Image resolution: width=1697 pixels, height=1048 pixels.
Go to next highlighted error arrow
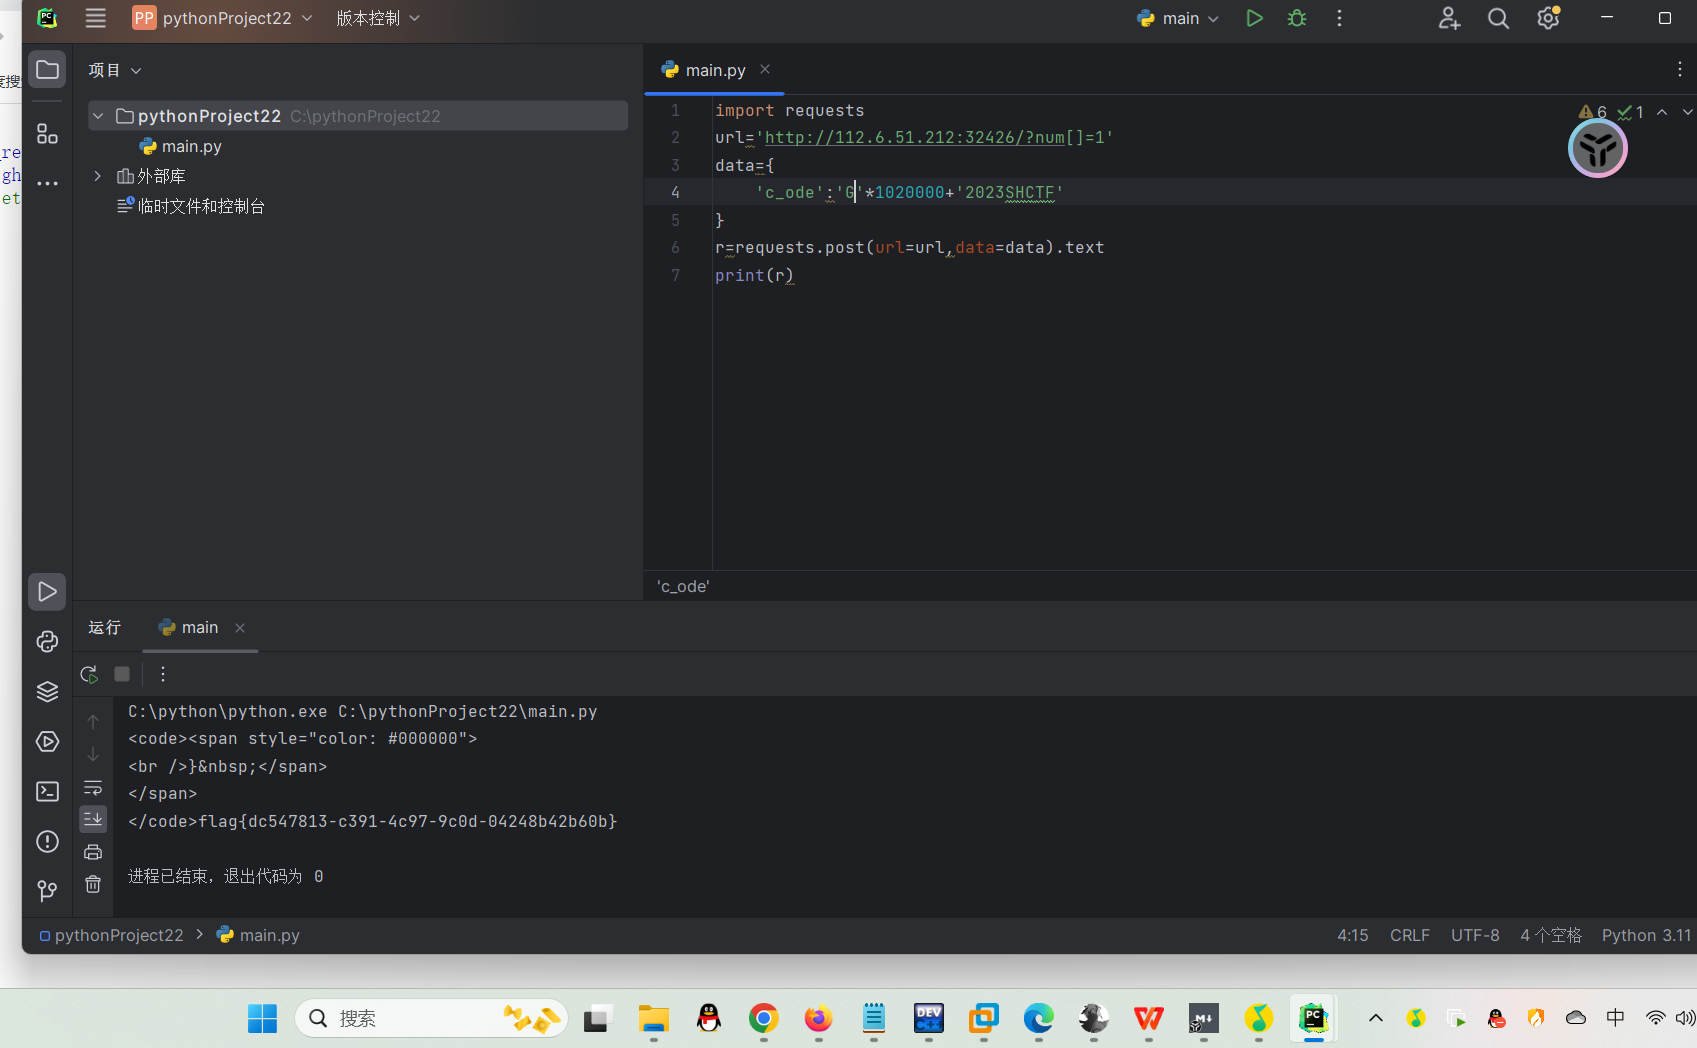coord(1687,112)
